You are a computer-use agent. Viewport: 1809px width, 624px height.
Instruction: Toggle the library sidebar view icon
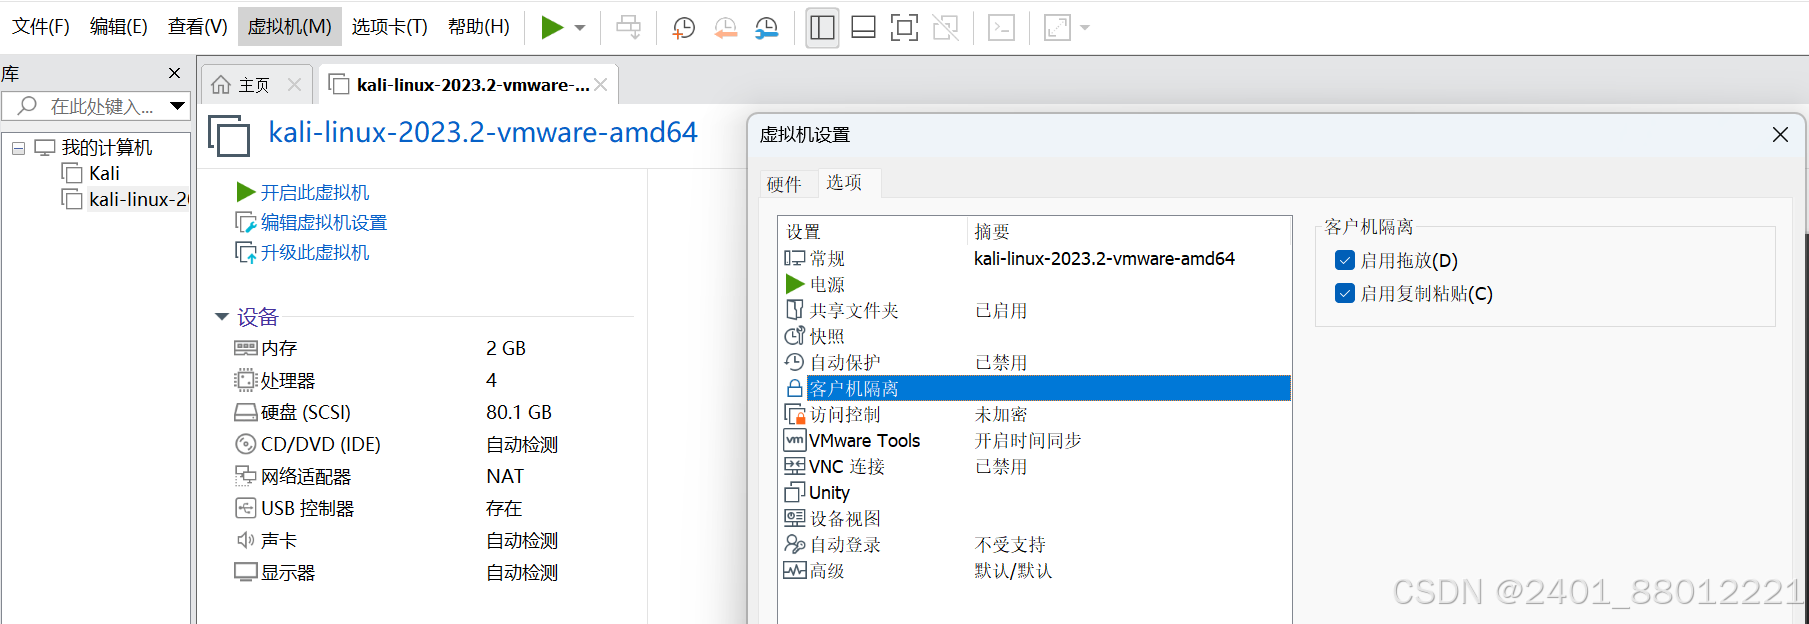tap(822, 27)
